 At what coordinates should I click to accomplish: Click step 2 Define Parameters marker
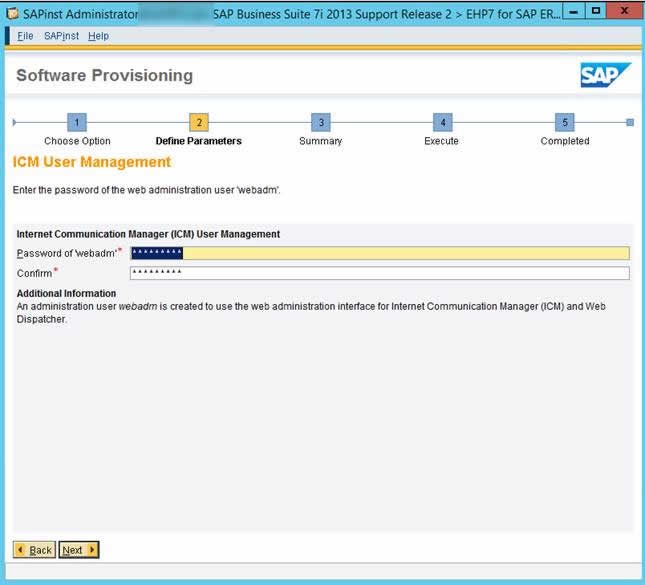click(x=199, y=122)
